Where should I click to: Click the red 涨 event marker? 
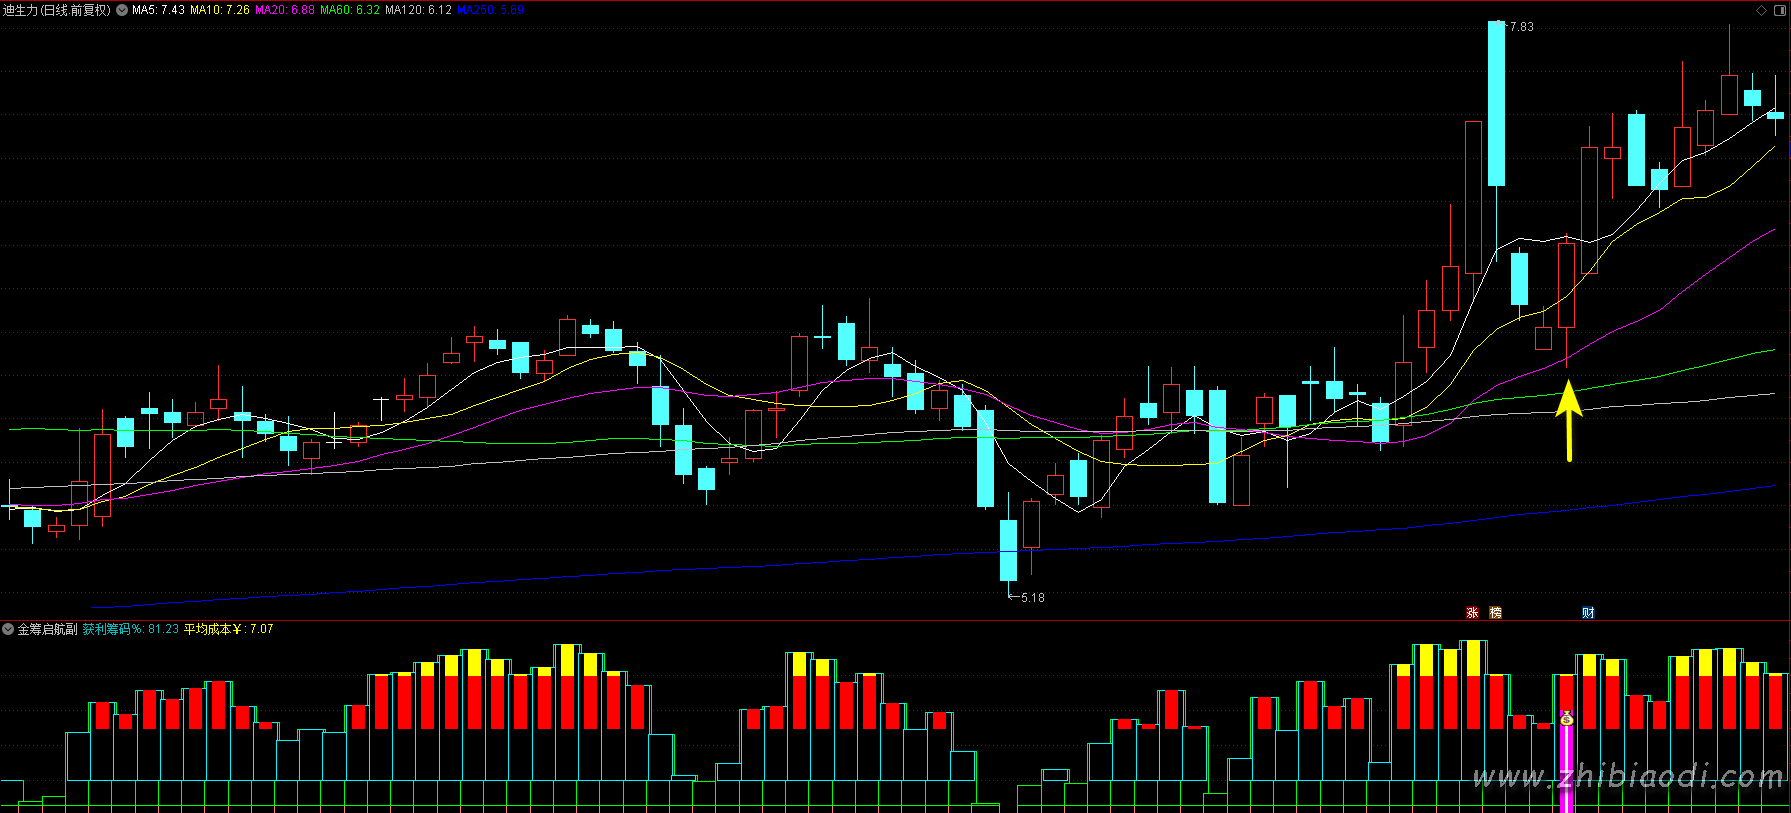point(1472,613)
